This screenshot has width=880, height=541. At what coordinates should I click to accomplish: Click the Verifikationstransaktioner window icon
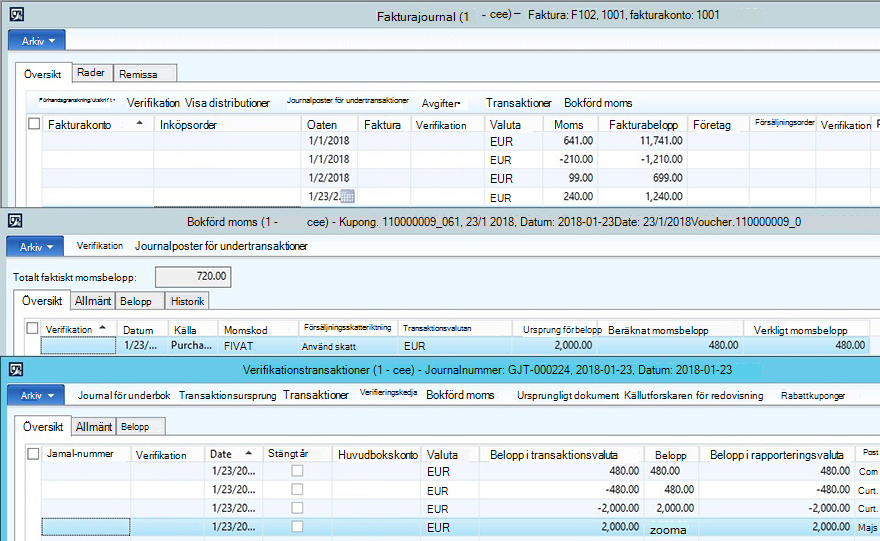tap(16, 369)
